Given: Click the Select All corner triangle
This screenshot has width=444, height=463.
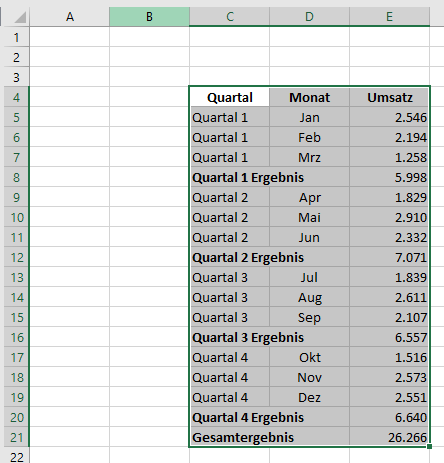Looking at the screenshot, I should tap(20, 17).
